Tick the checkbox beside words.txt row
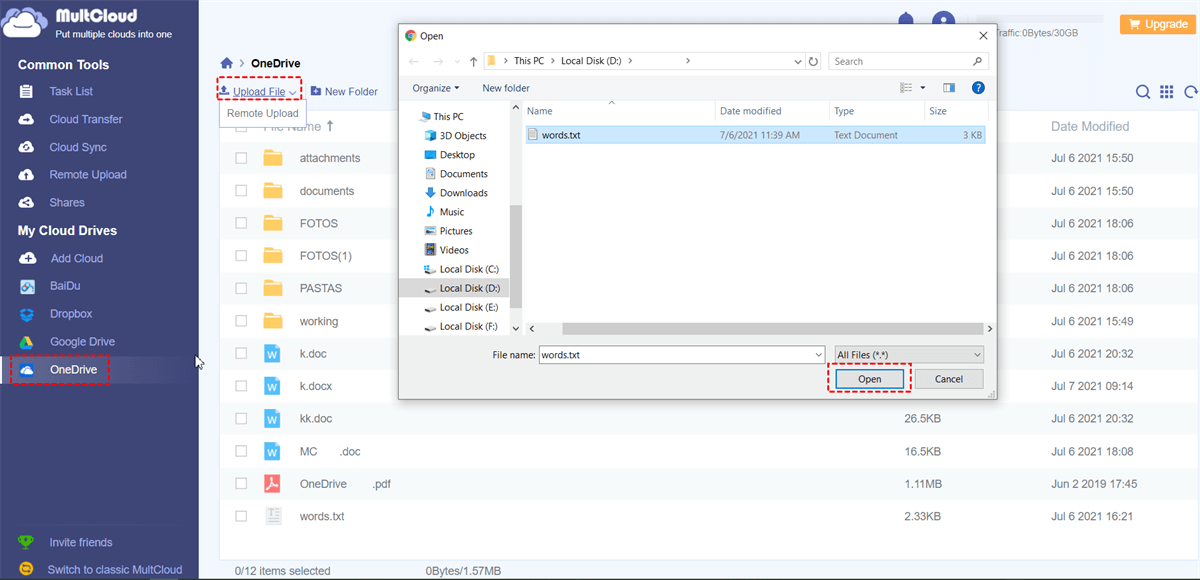The width and height of the screenshot is (1200, 580). tap(241, 517)
